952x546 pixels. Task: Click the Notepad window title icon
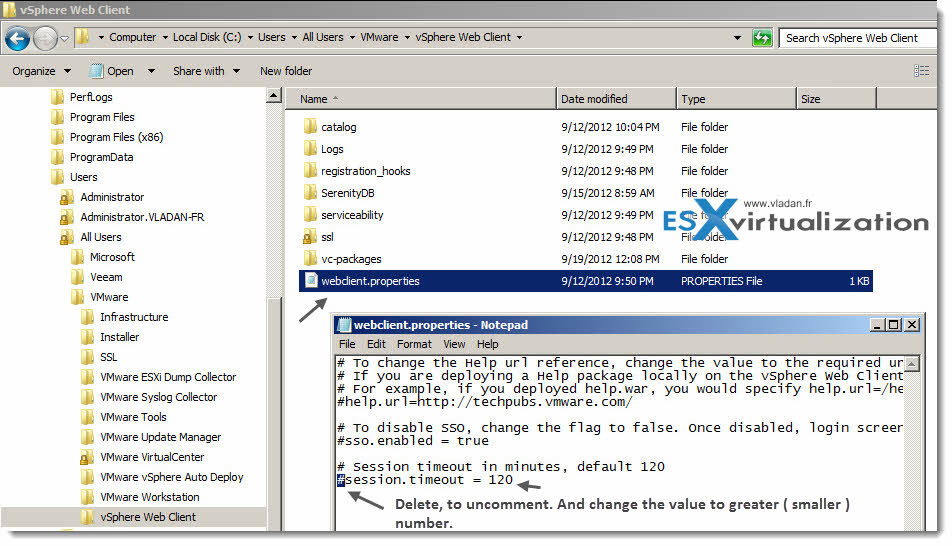pyautogui.click(x=344, y=325)
